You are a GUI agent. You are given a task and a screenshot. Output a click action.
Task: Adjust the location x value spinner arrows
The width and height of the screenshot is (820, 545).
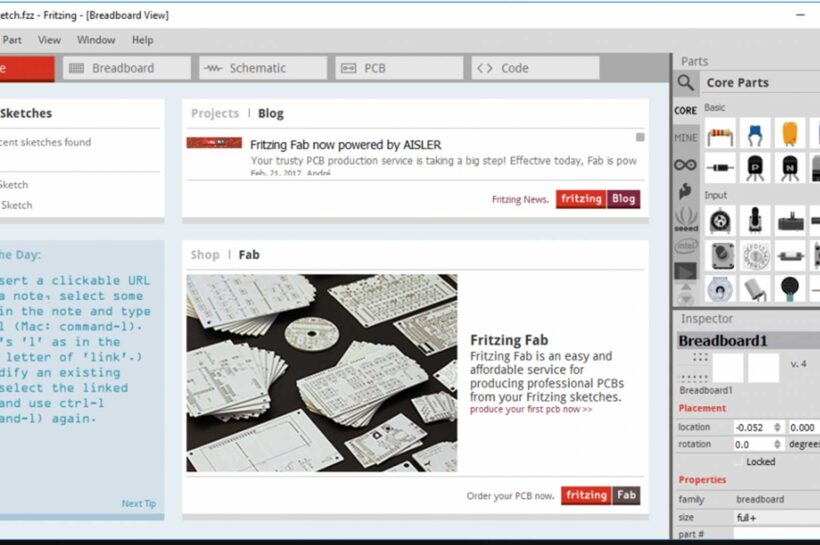pos(777,427)
